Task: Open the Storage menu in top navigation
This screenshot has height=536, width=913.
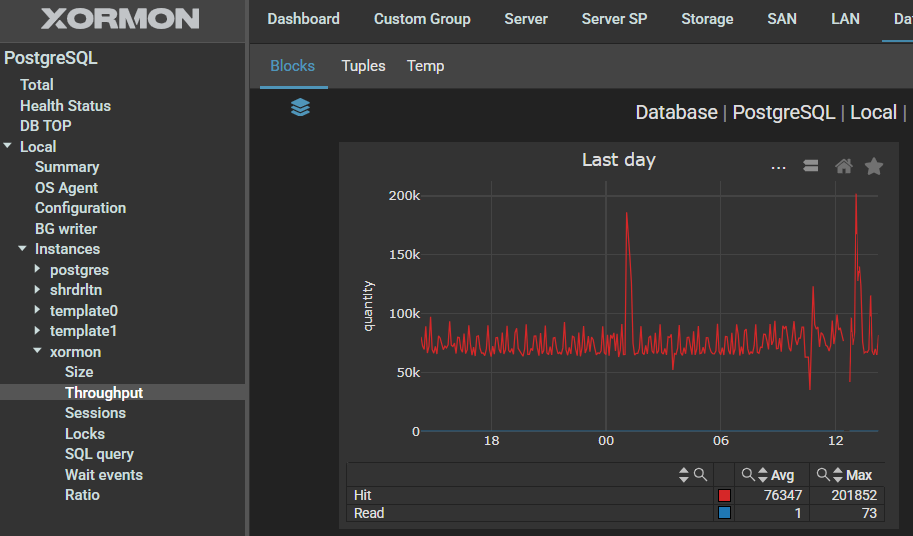Action: [x=707, y=19]
